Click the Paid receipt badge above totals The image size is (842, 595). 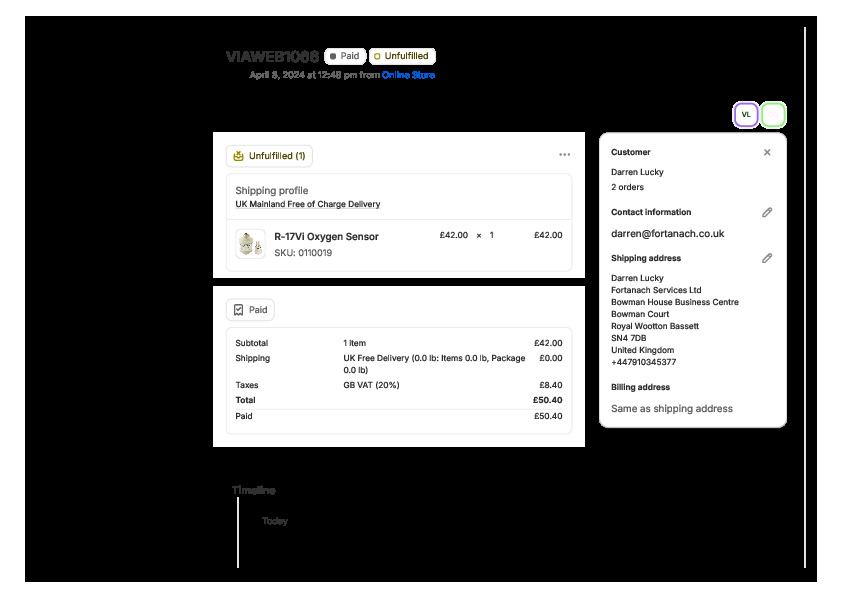[x=250, y=310]
